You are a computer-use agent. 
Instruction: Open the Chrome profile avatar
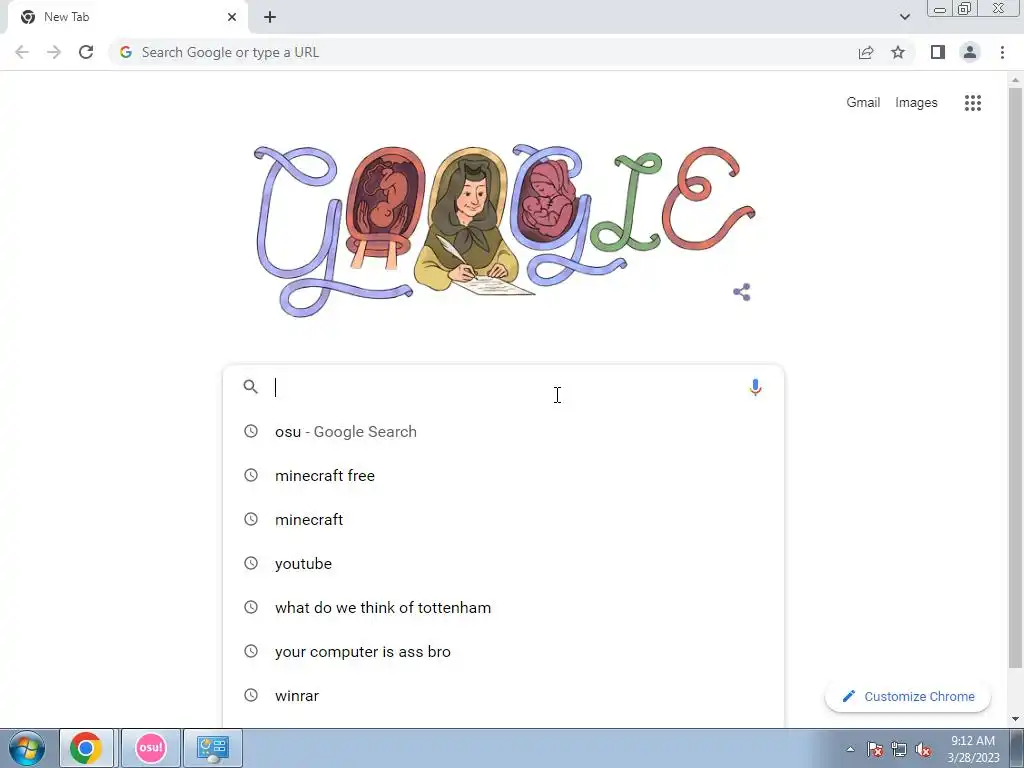click(x=970, y=52)
